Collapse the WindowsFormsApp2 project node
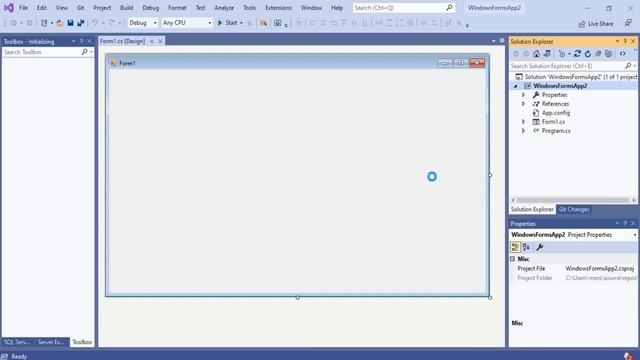The height and width of the screenshot is (360, 640). tap(516, 86)
